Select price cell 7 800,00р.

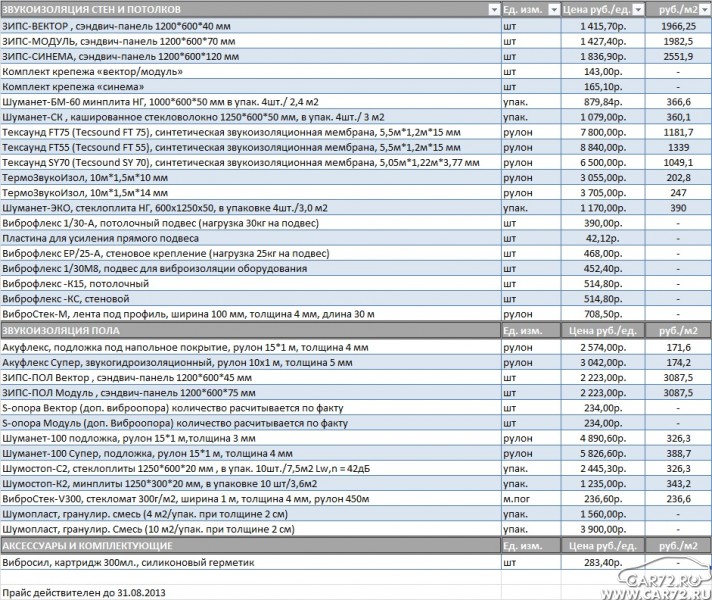click(603, 132)
